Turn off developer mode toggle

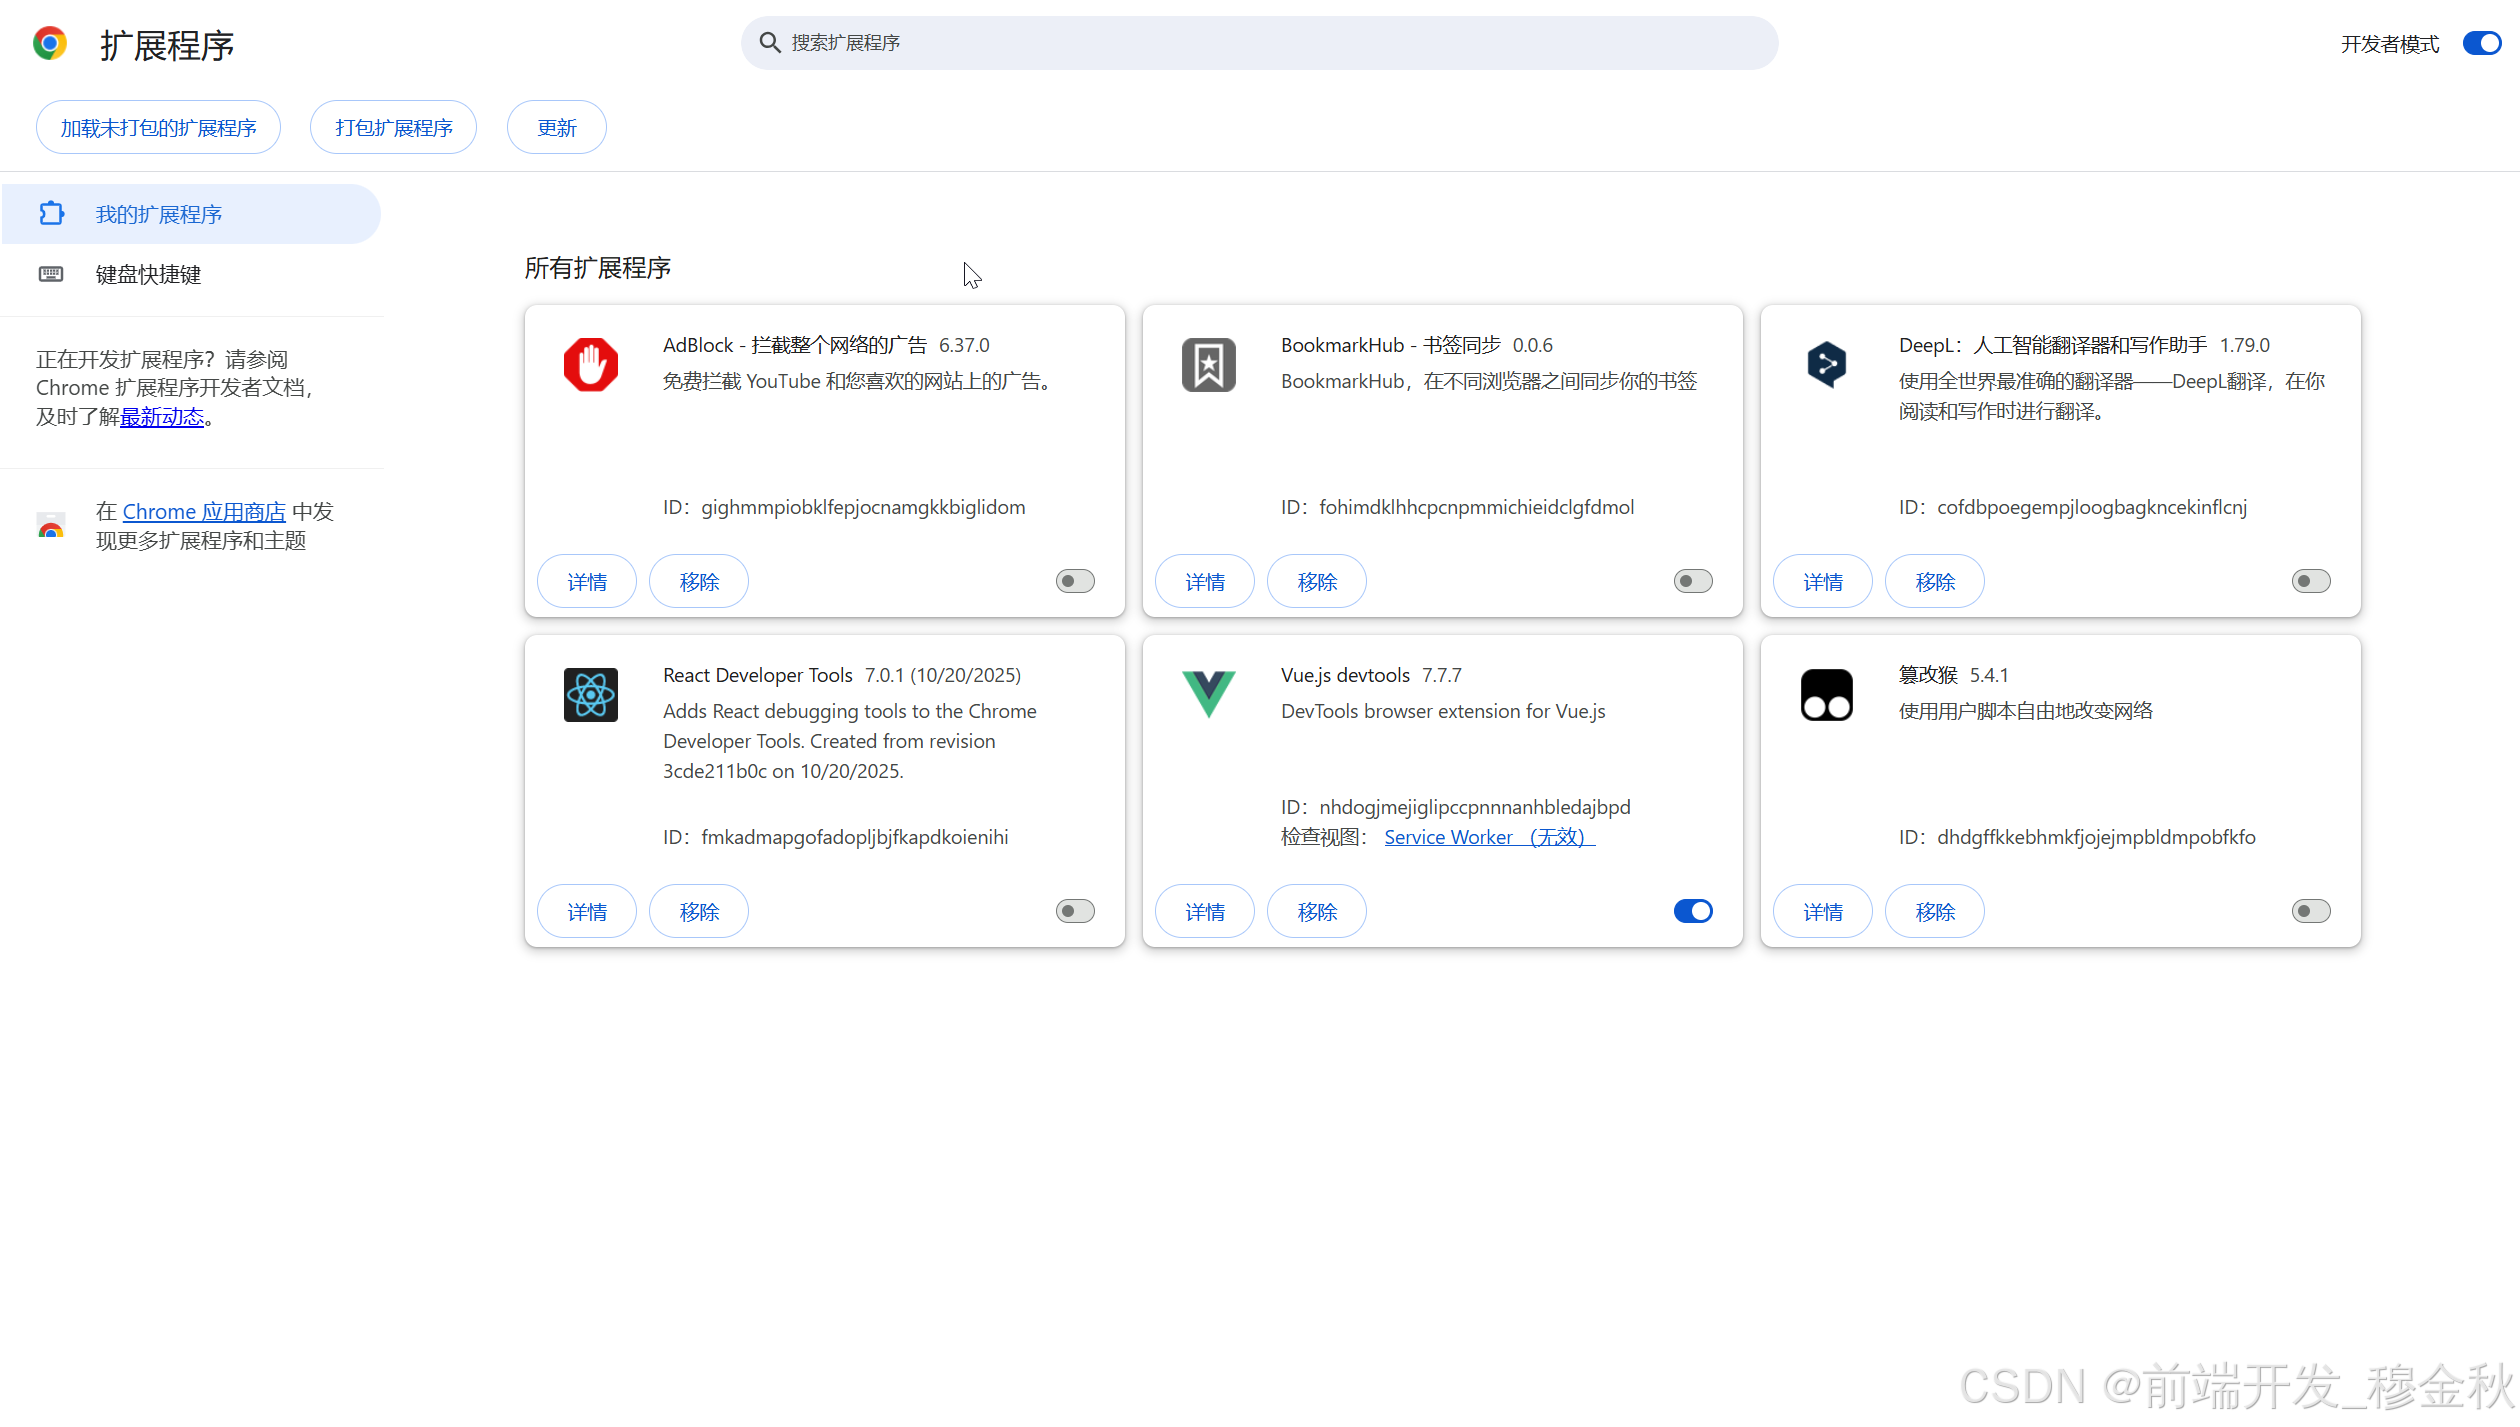tap(2482, 44)
